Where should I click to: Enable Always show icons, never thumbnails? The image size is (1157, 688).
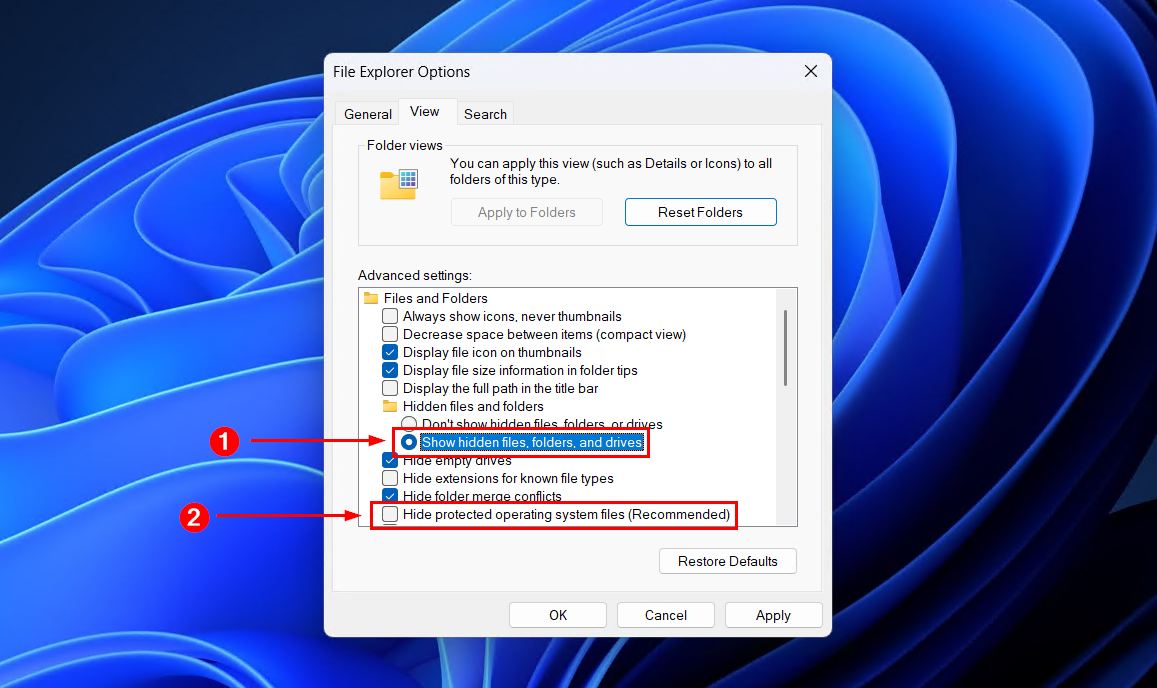(x=390, y=316)
